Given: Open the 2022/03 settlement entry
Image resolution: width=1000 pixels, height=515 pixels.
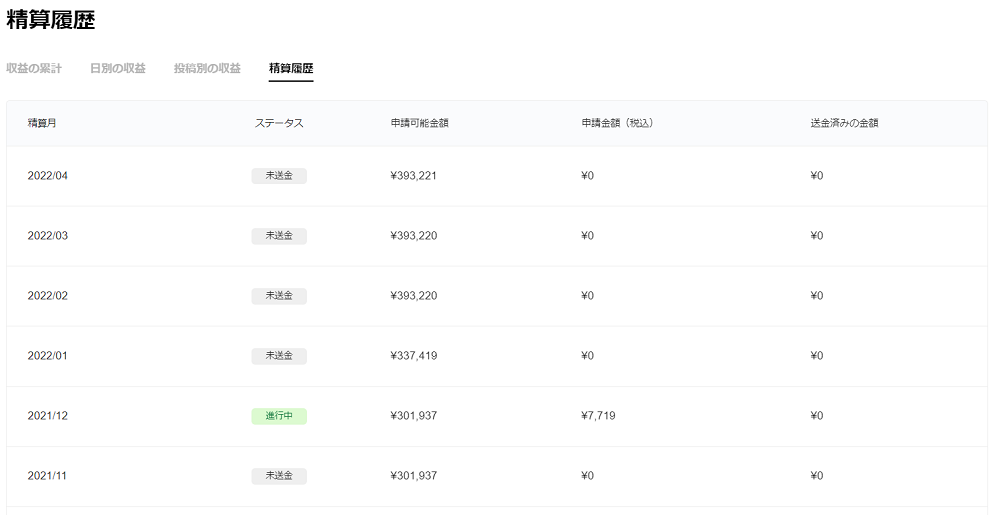Looking at the screenshot, I should pos(48,236).
